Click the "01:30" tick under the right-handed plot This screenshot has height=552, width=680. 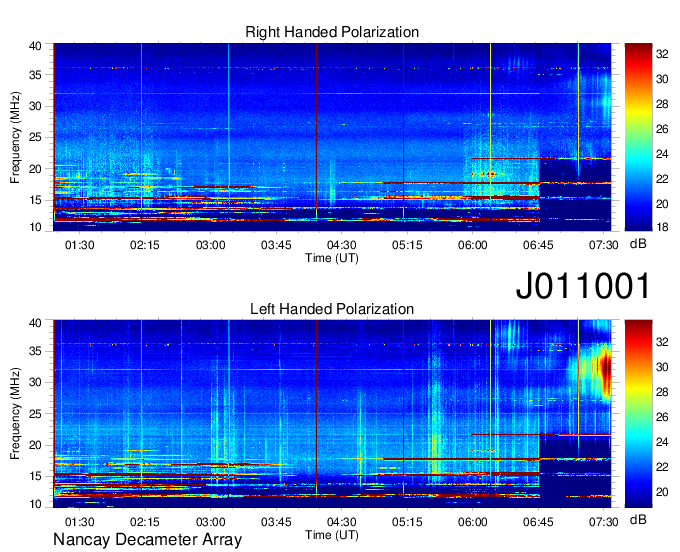click(79, 245)
